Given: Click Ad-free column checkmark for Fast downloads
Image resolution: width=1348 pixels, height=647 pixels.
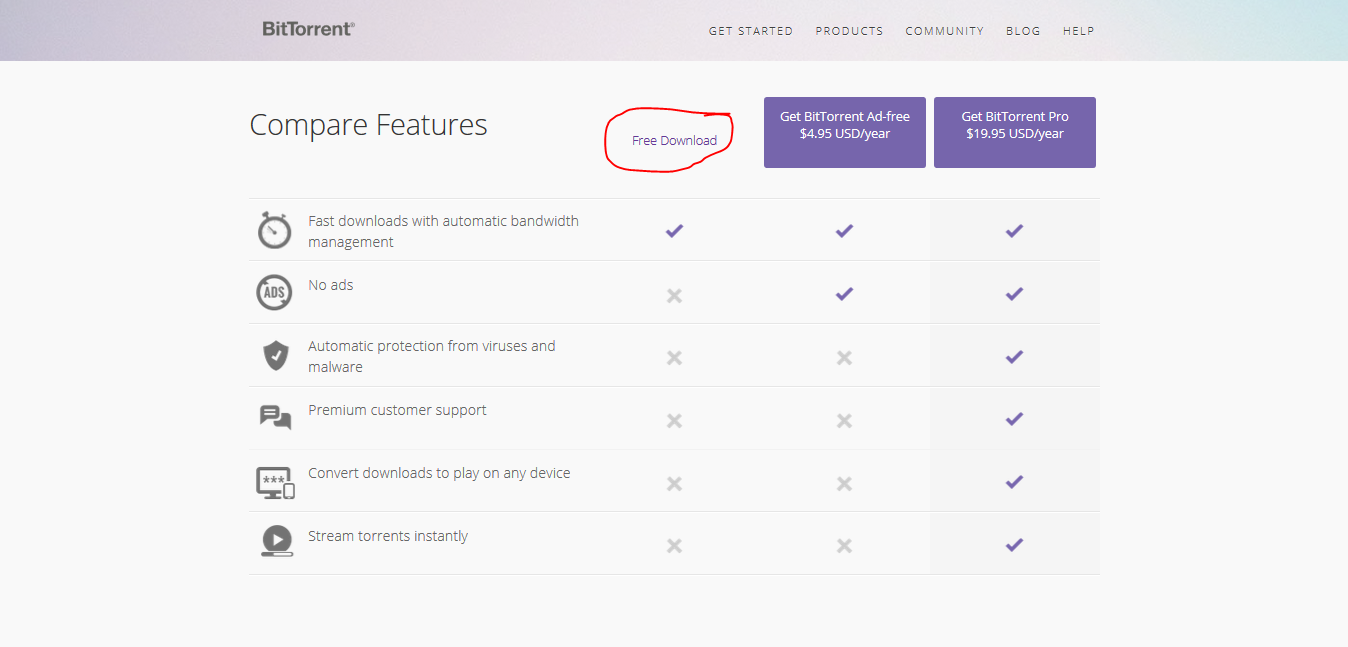Looking at the screenshot, I should pyautogui.click(x=844, y=231).
